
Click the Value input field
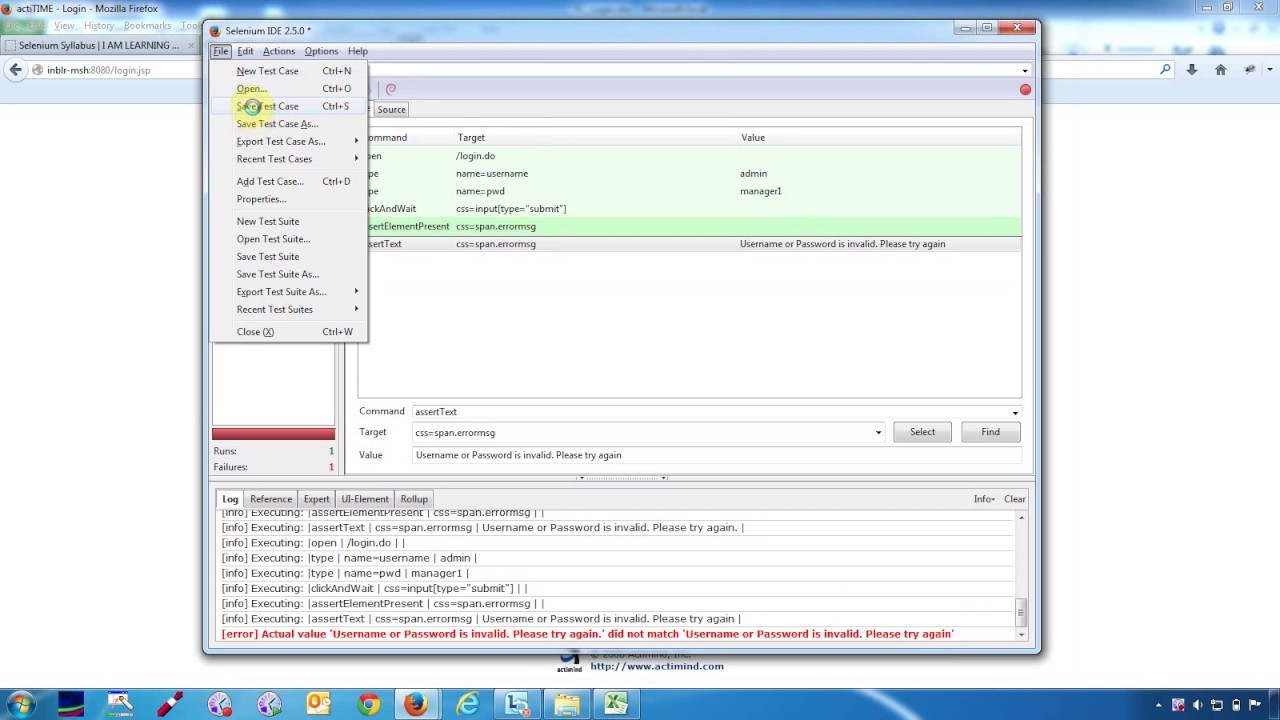tap(717, 456)
